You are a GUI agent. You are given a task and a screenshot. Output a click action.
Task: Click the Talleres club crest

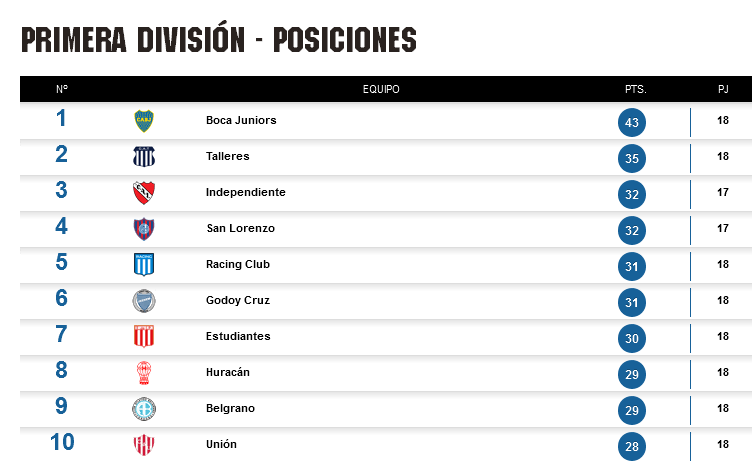tap(144, 157)
